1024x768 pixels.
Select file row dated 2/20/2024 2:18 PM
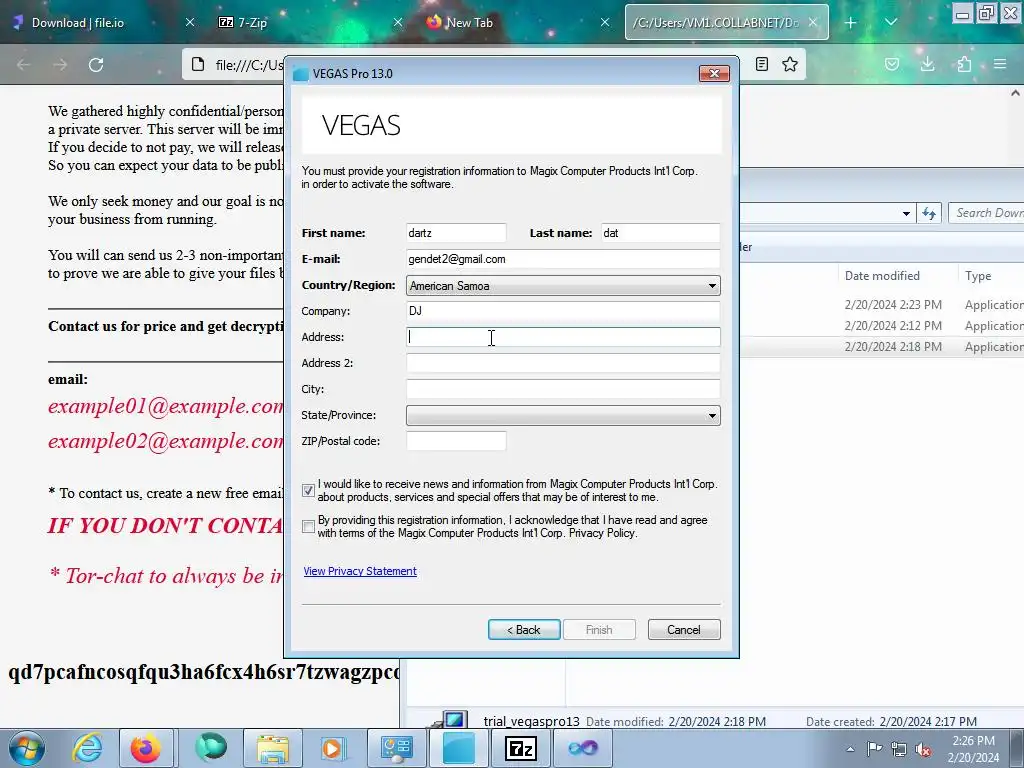click(882, 347)
